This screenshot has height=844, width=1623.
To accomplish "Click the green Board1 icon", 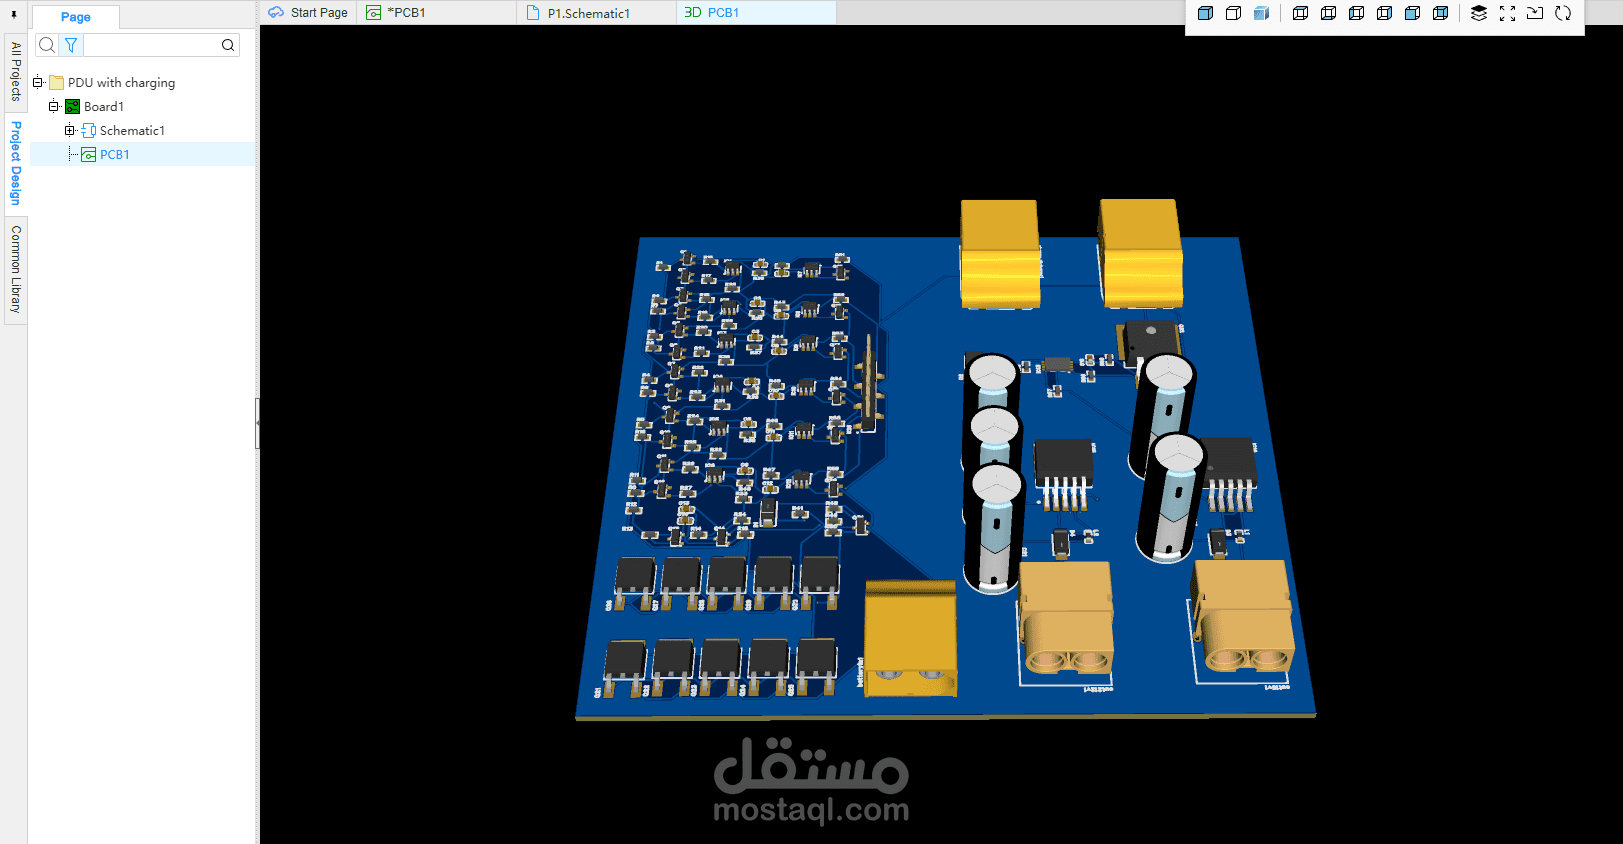I will click(x=73, y=107).
